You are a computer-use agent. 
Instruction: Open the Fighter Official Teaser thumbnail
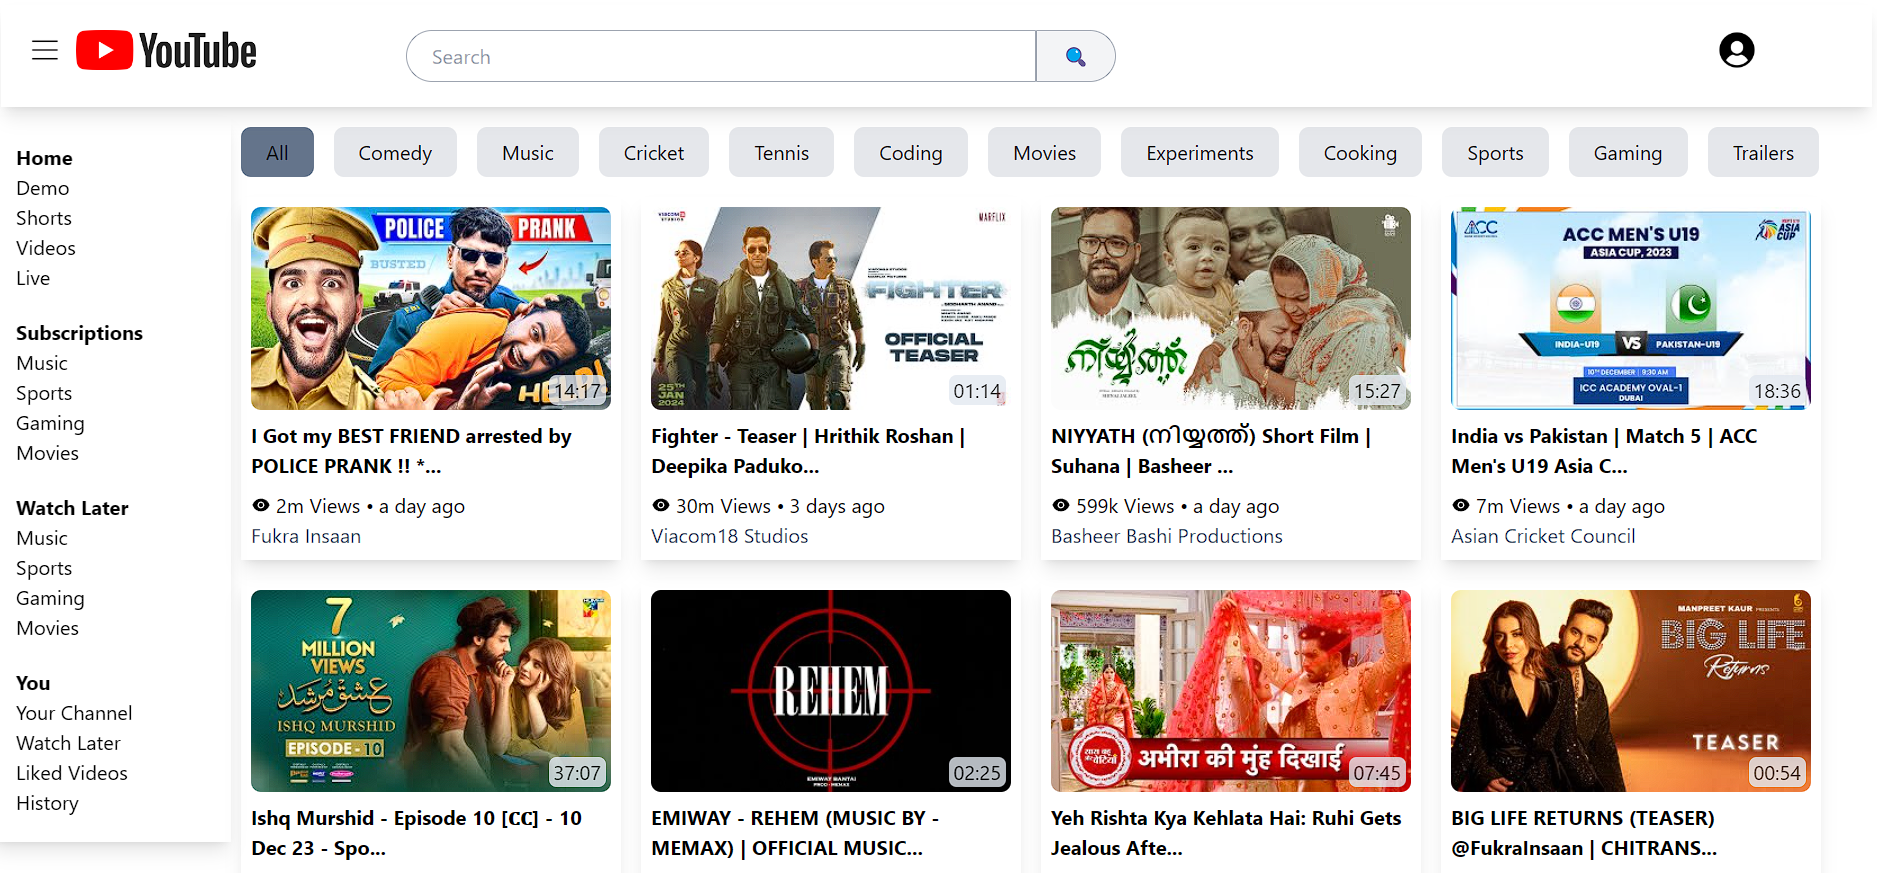tap(831, 308)
